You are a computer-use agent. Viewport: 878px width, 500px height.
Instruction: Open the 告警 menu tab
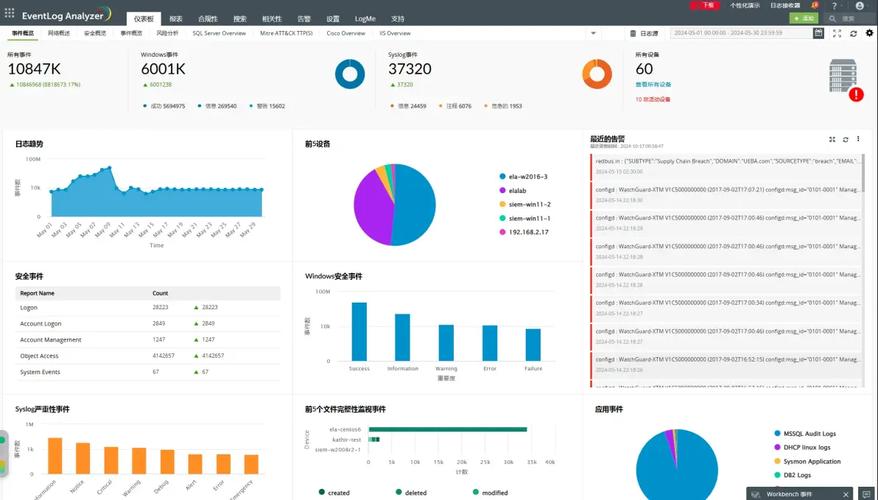click(x=304, y=19)
